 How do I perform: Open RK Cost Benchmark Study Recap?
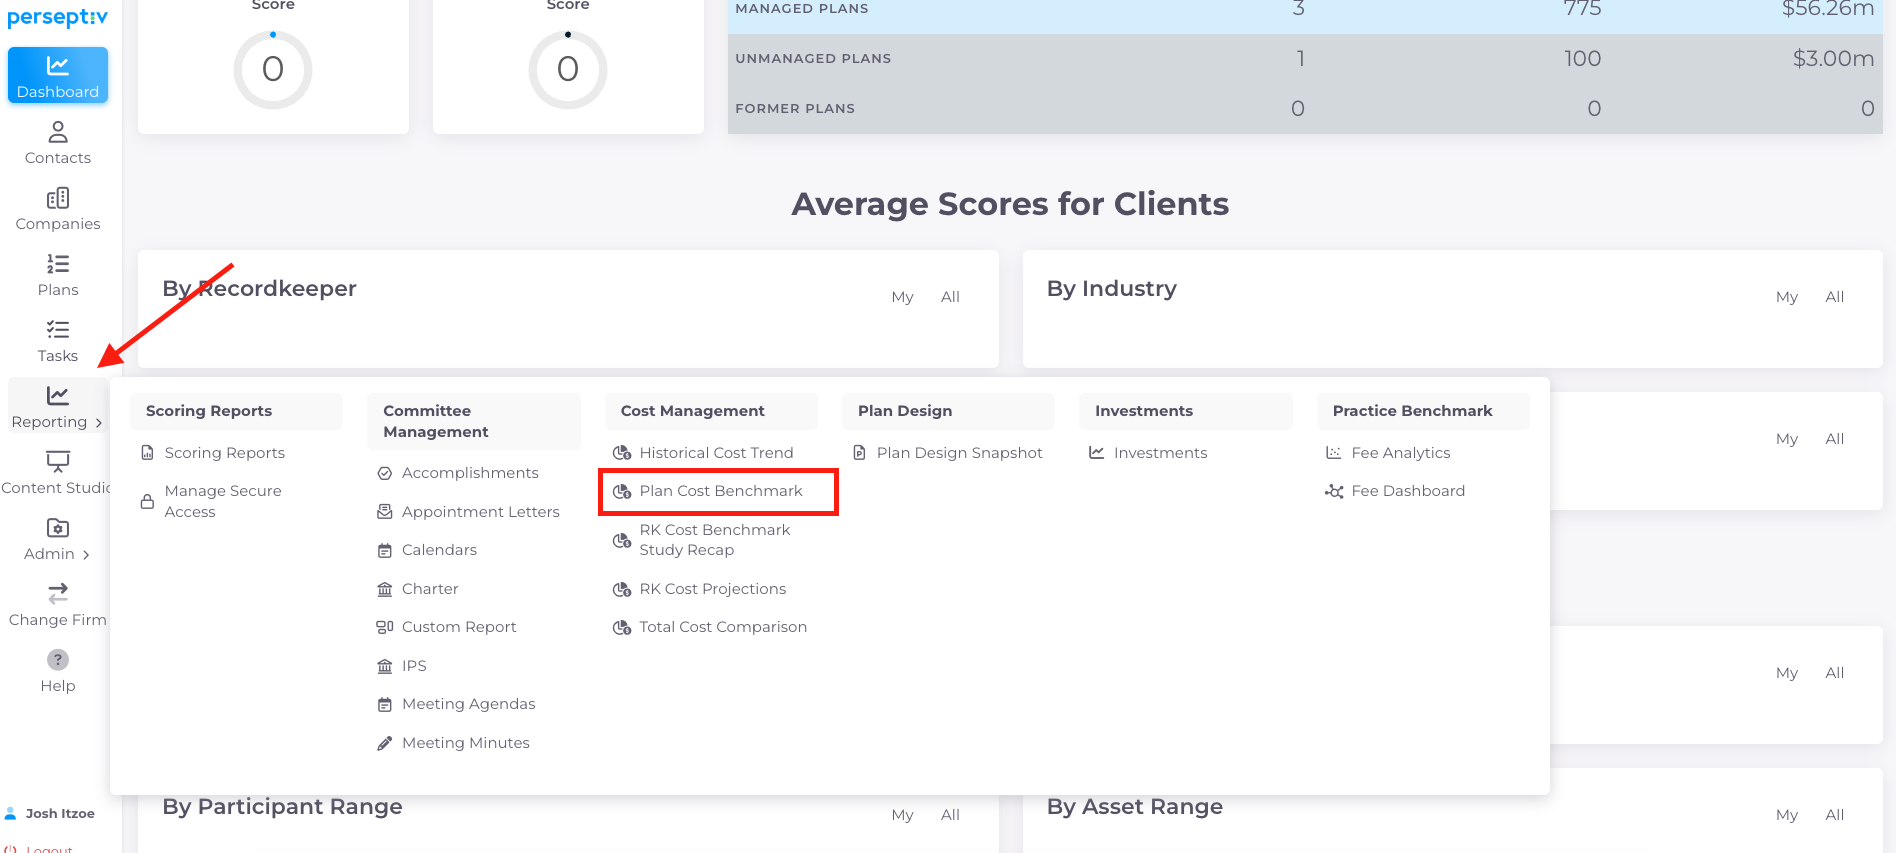[x=714, y=540]
